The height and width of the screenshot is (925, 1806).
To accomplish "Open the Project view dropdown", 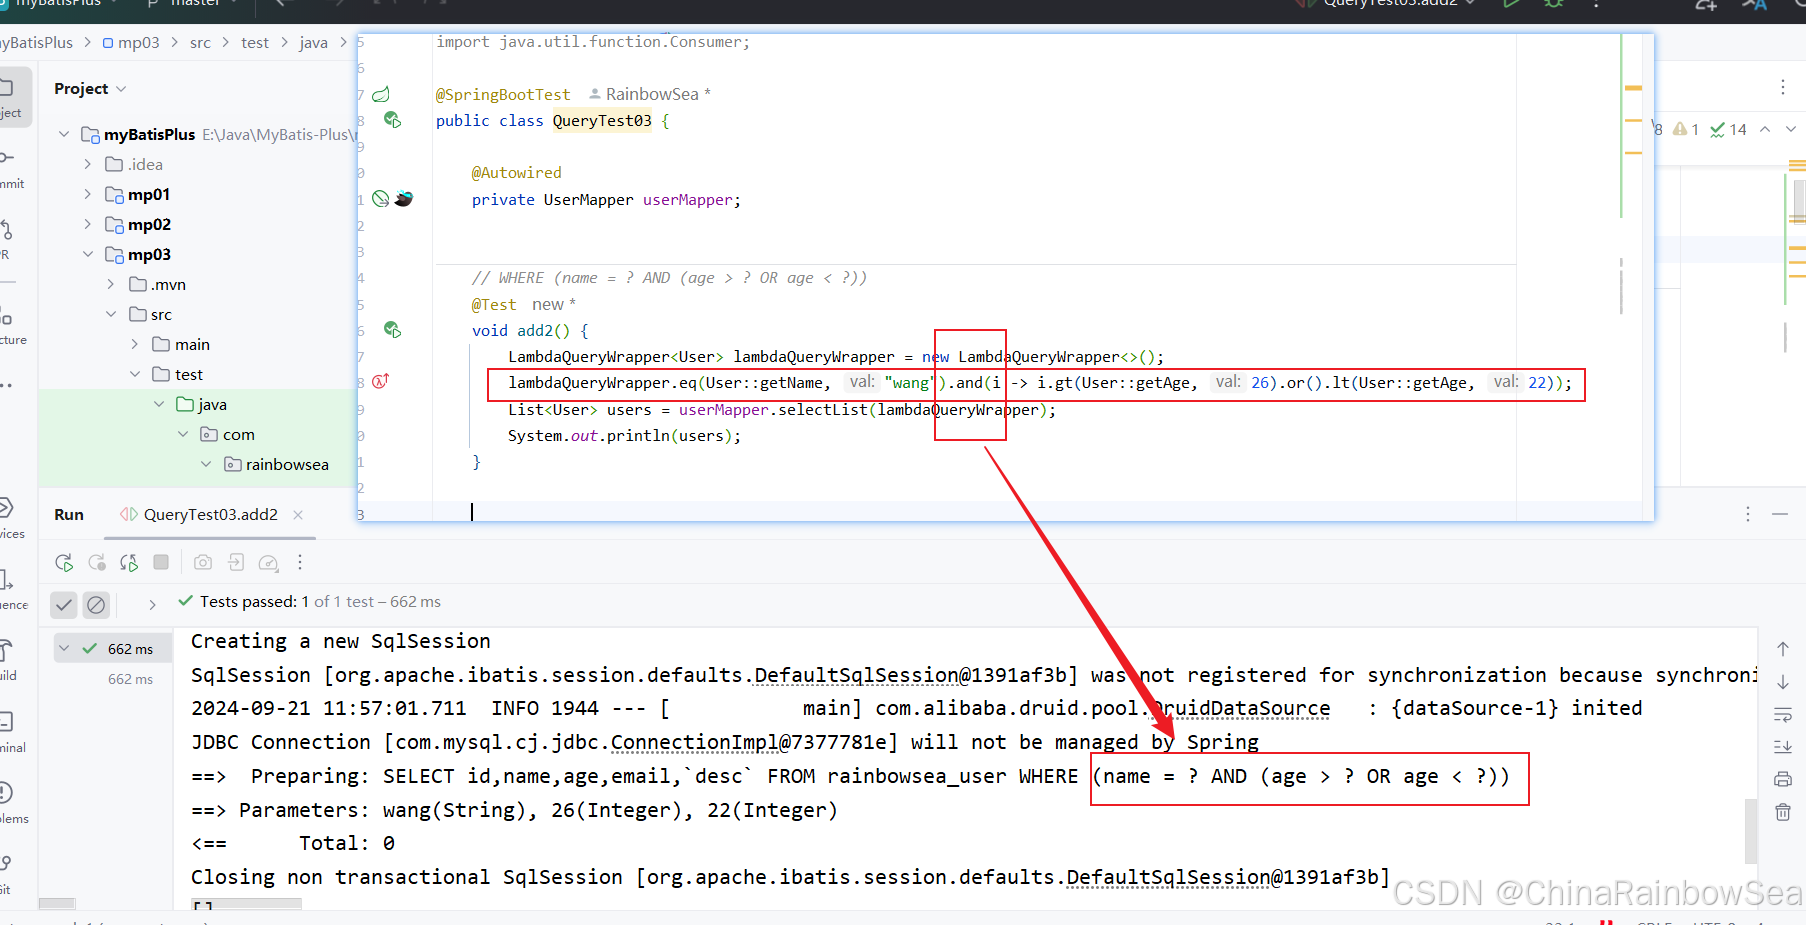I will pos(91,89).
